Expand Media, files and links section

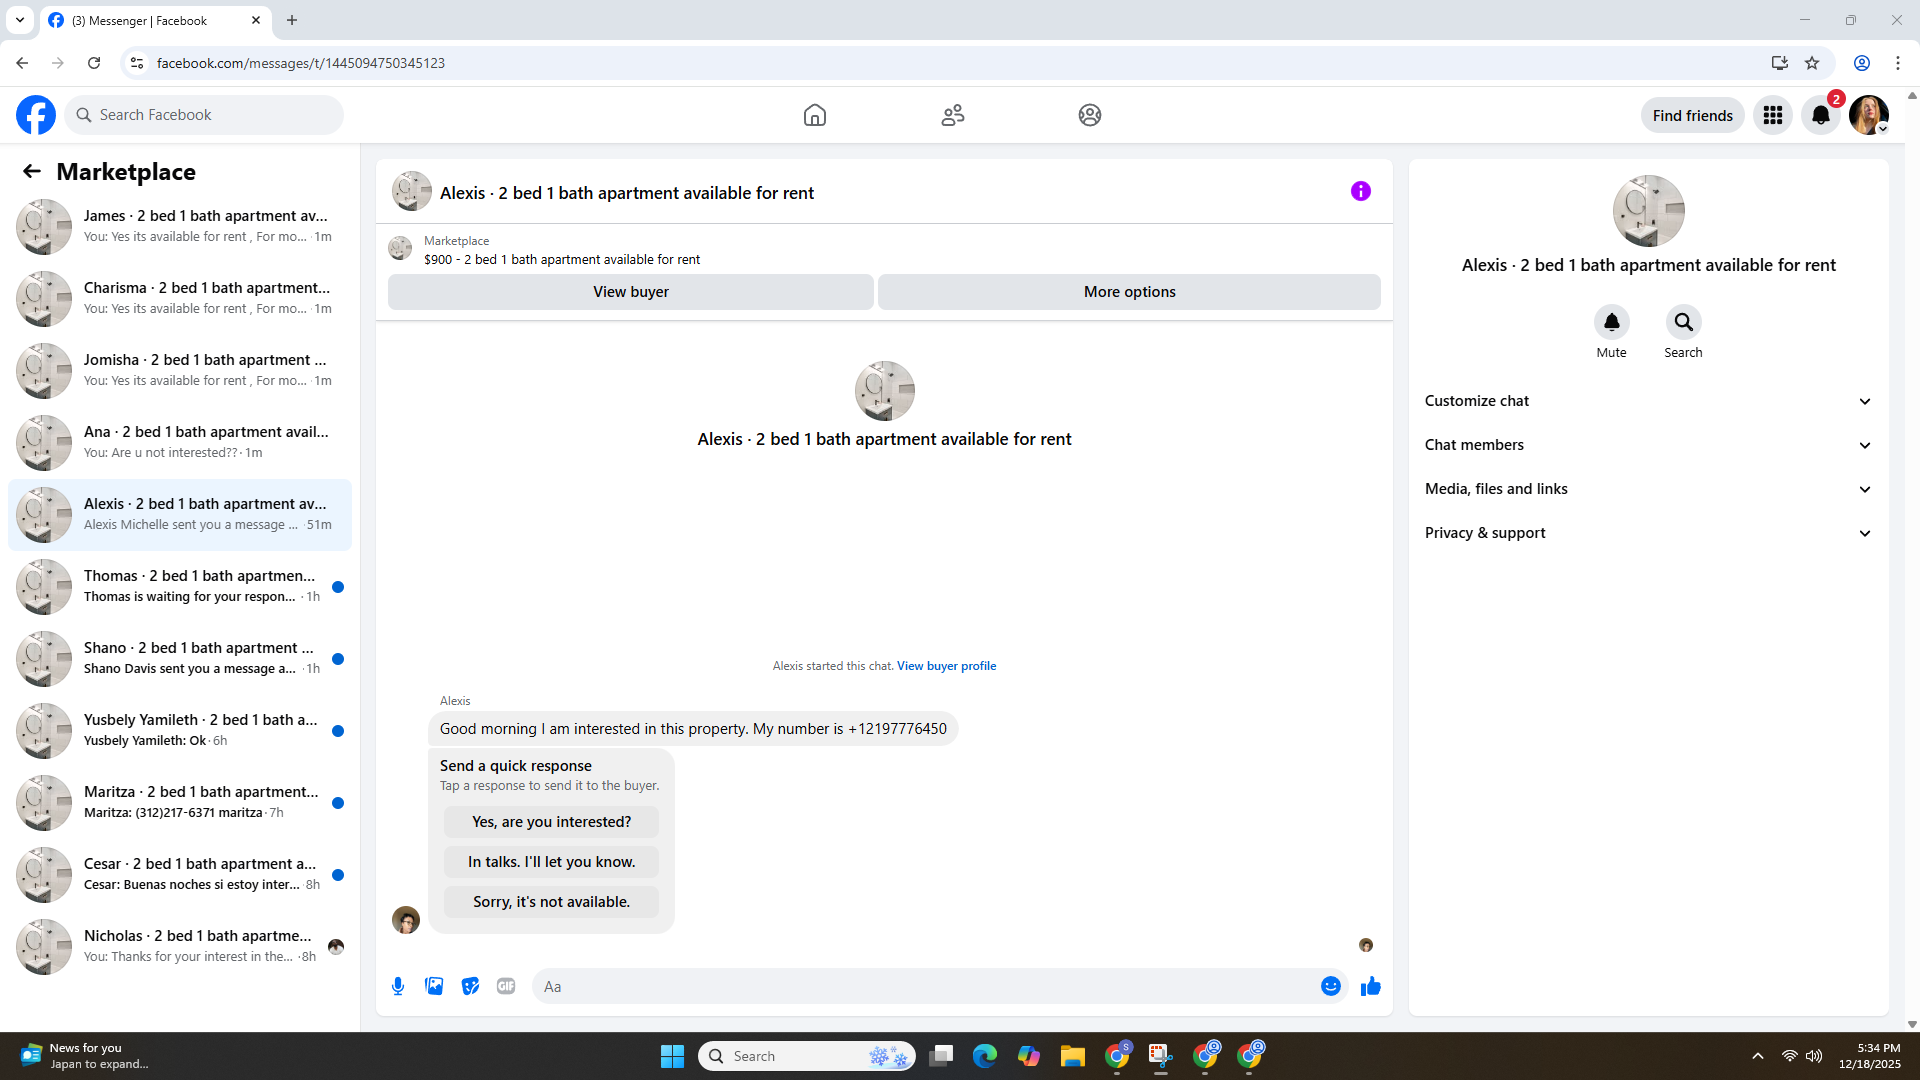point(1648,489)
